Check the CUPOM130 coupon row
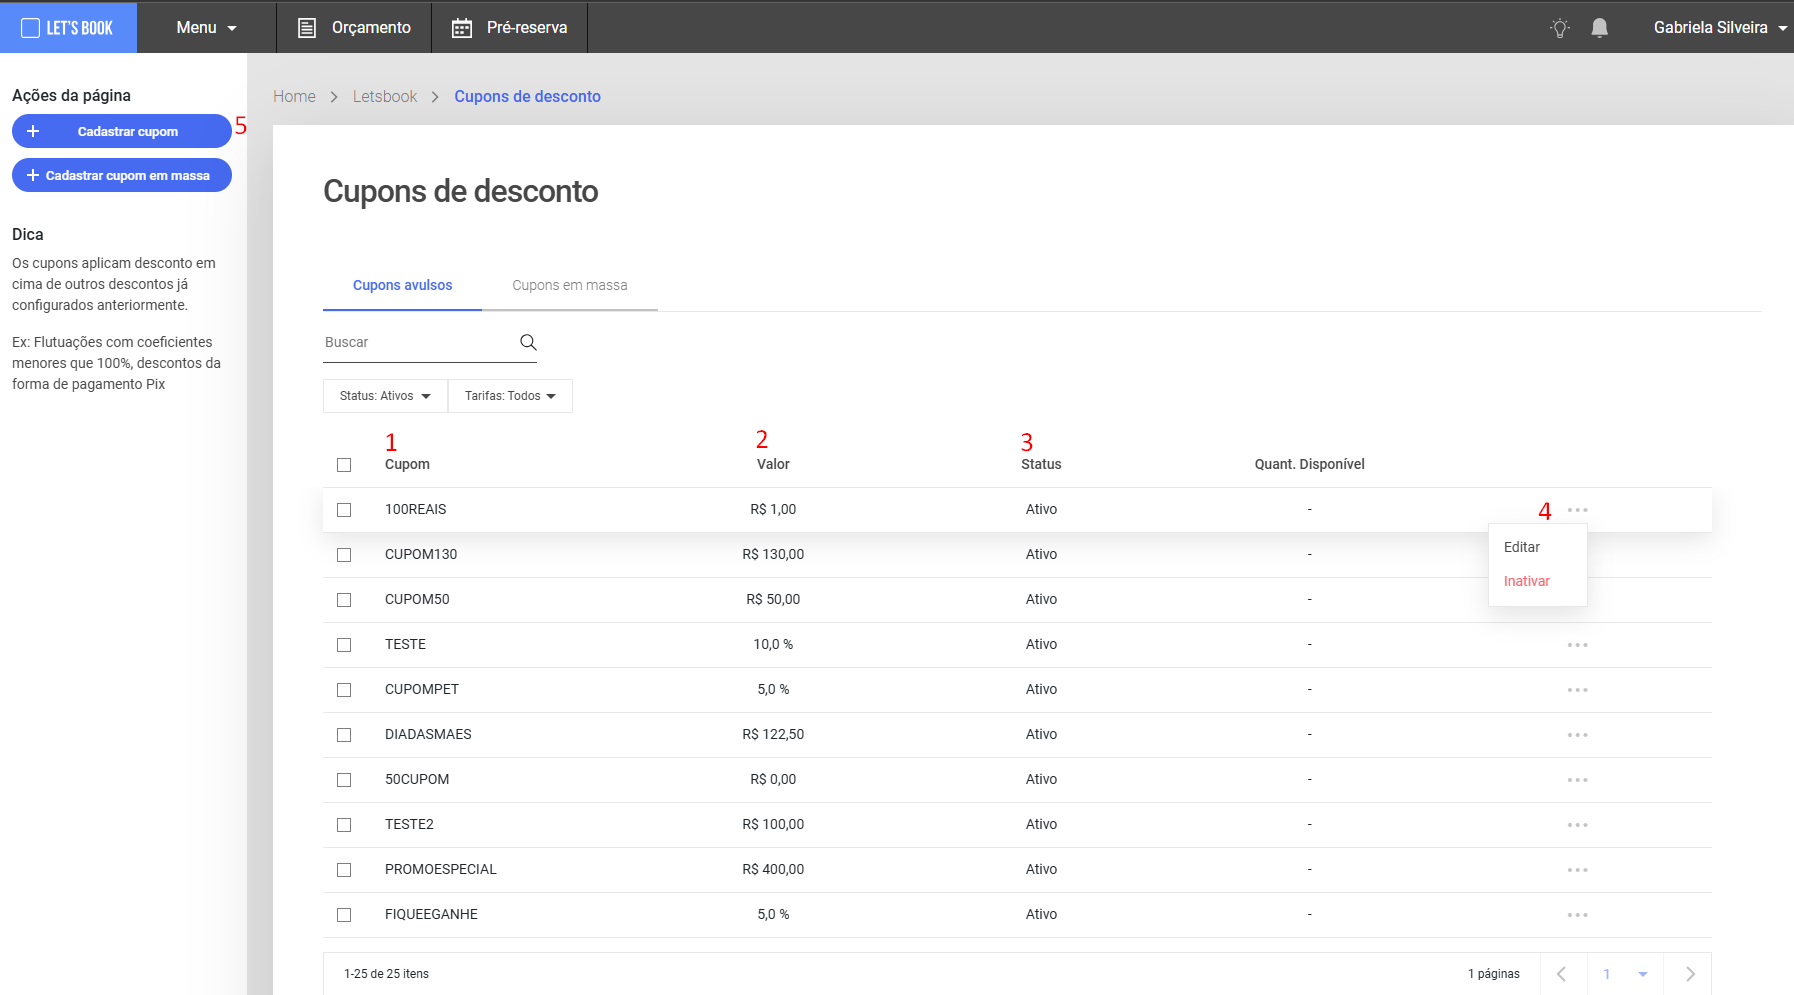 344,555
